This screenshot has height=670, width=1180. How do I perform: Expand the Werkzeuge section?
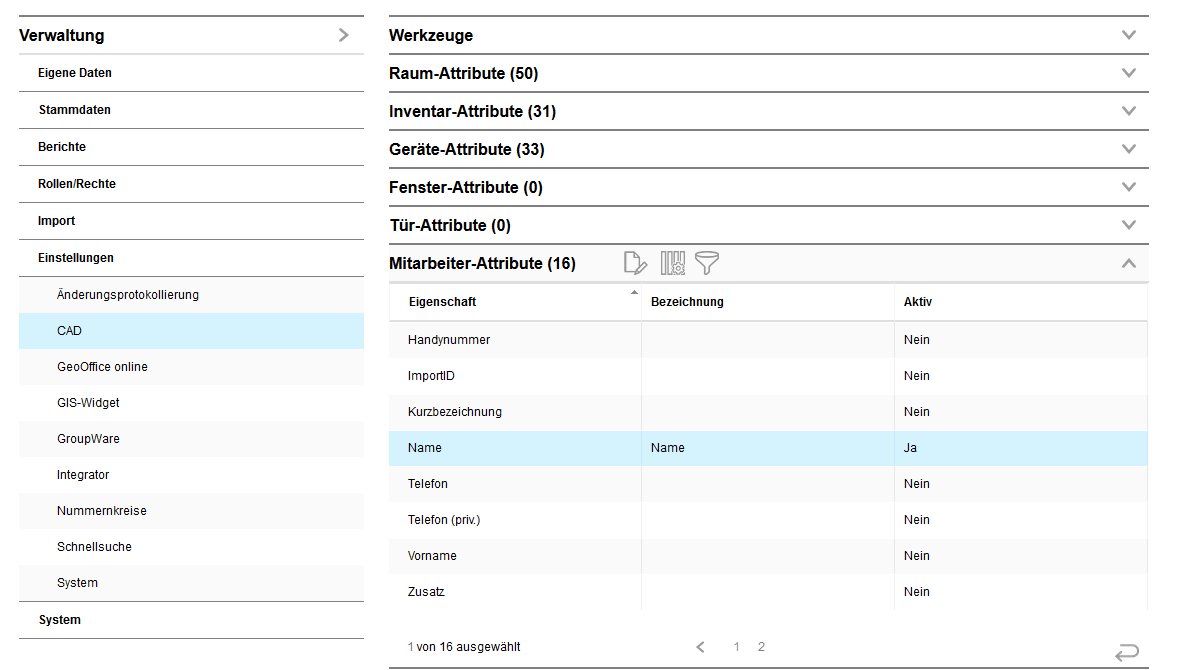(x=1129, y=35)
